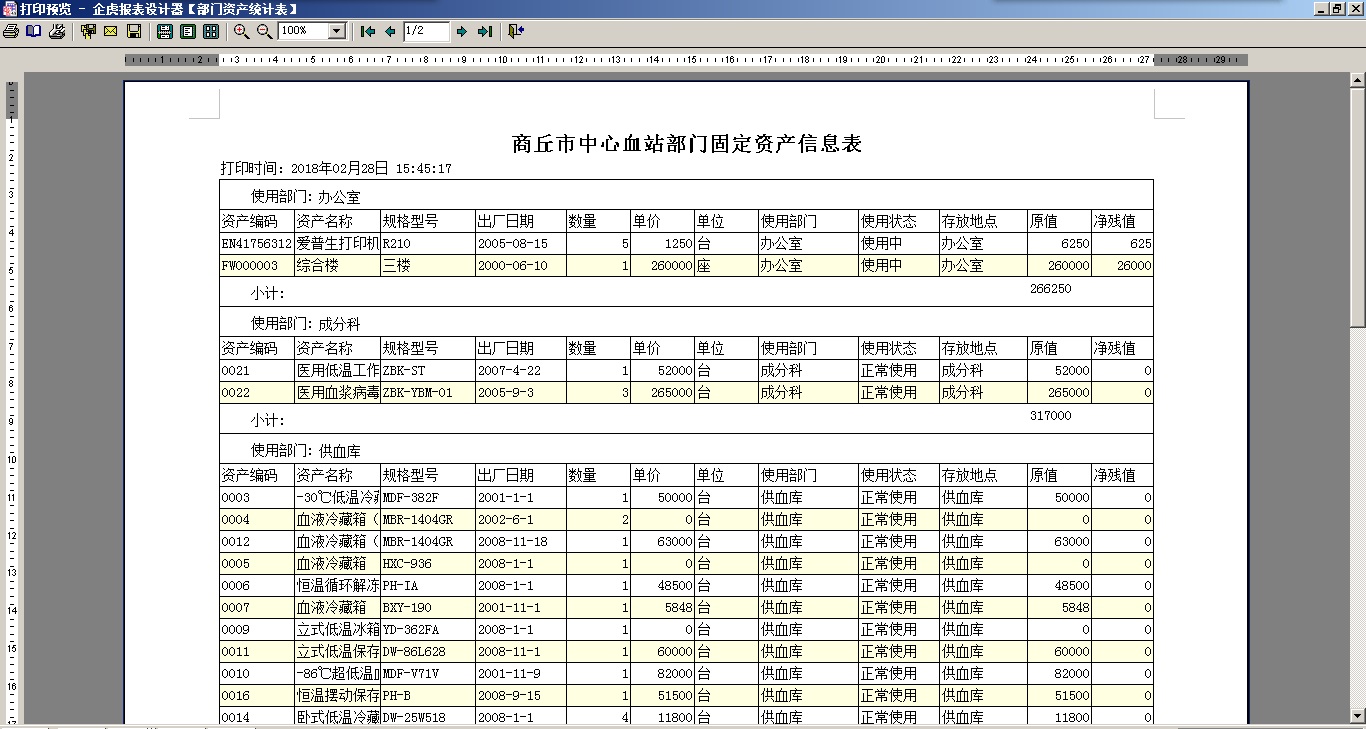Click the zoom in magnifier

[242, 31]
